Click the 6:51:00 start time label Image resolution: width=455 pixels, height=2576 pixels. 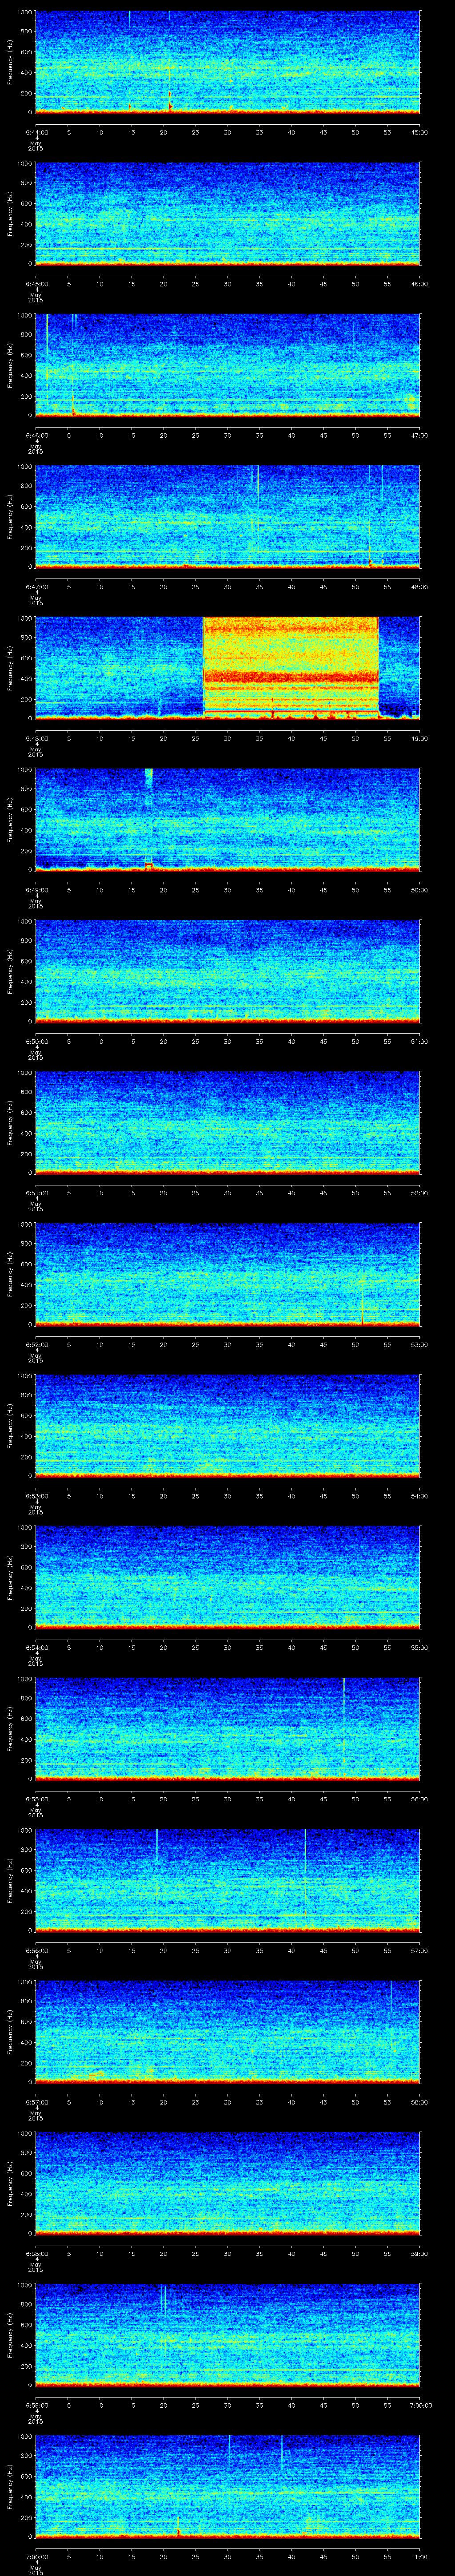[x=36, y=1193]
